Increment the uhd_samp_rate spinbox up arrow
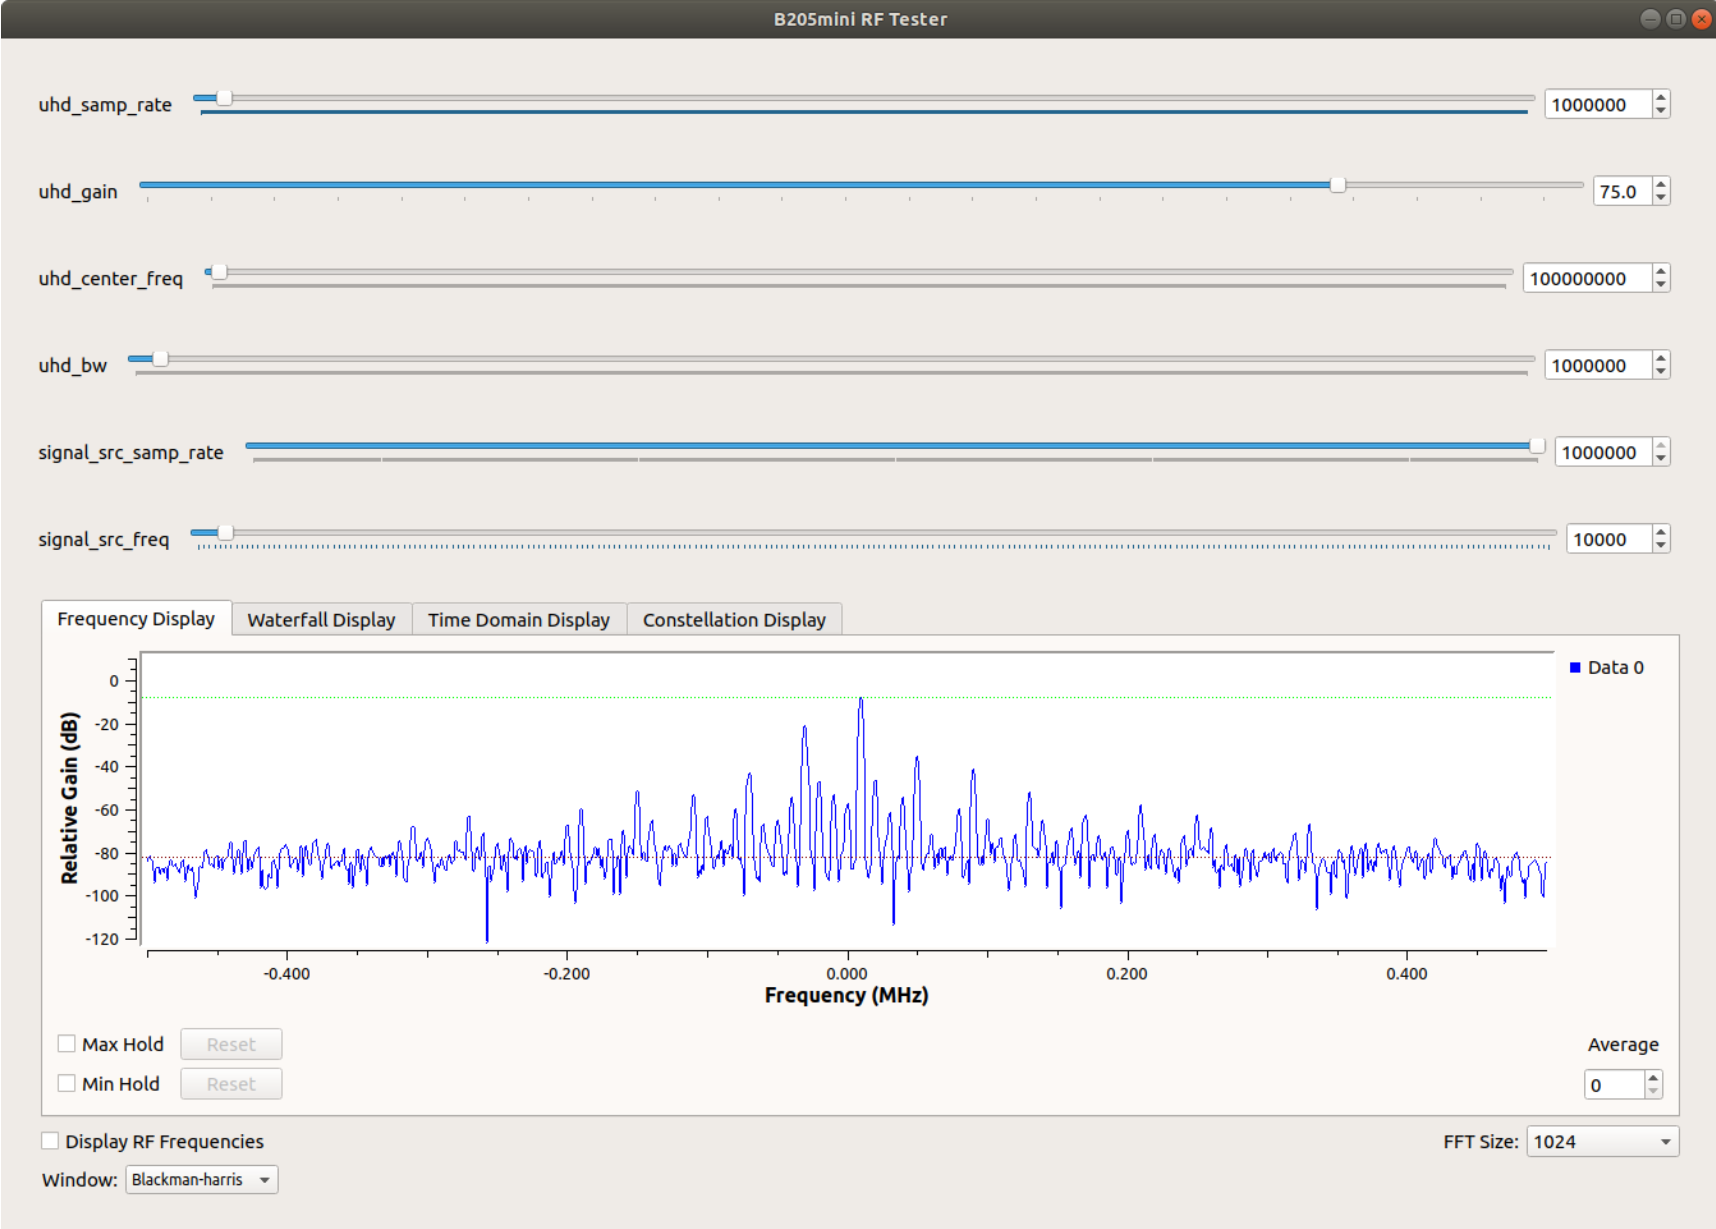The height and width of the screenshot is (1229, 1716). 1661,98
